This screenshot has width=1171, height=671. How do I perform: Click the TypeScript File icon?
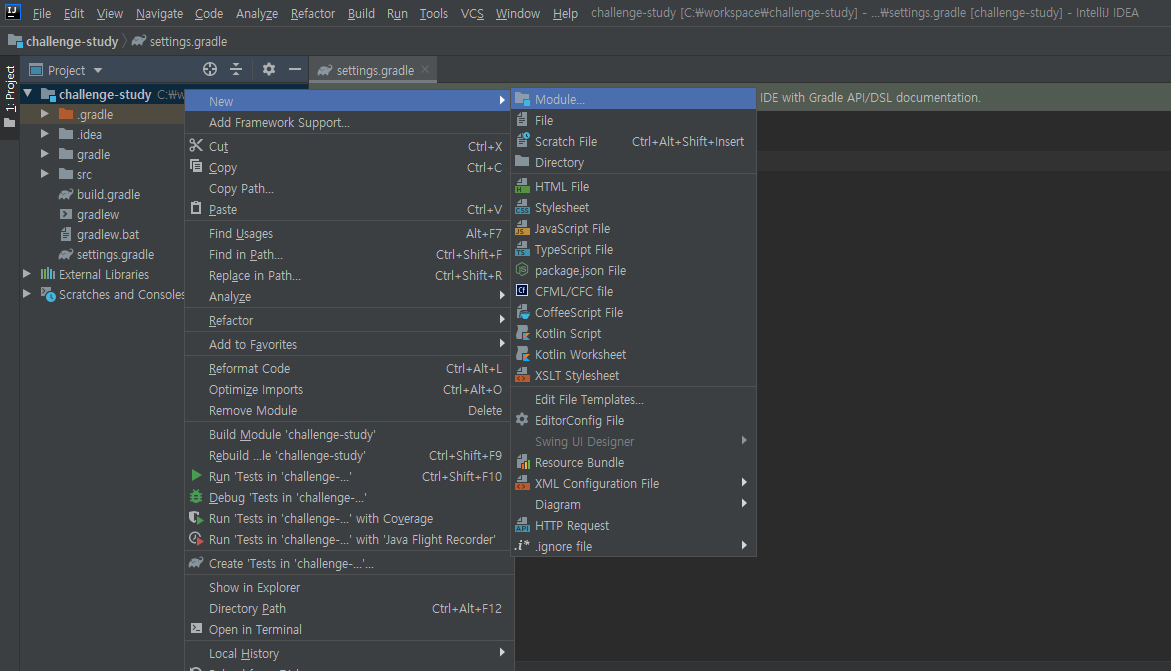522,250
